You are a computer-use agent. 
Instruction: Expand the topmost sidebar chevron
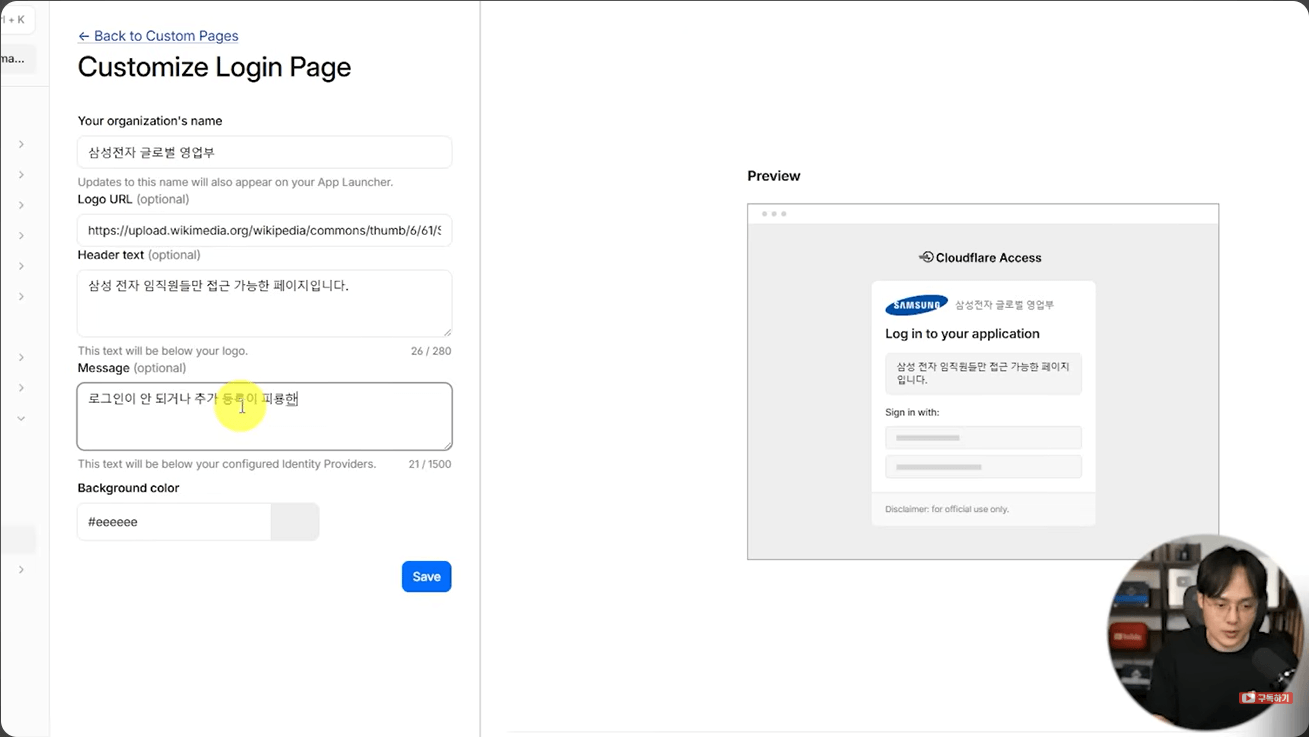[21, 144]
